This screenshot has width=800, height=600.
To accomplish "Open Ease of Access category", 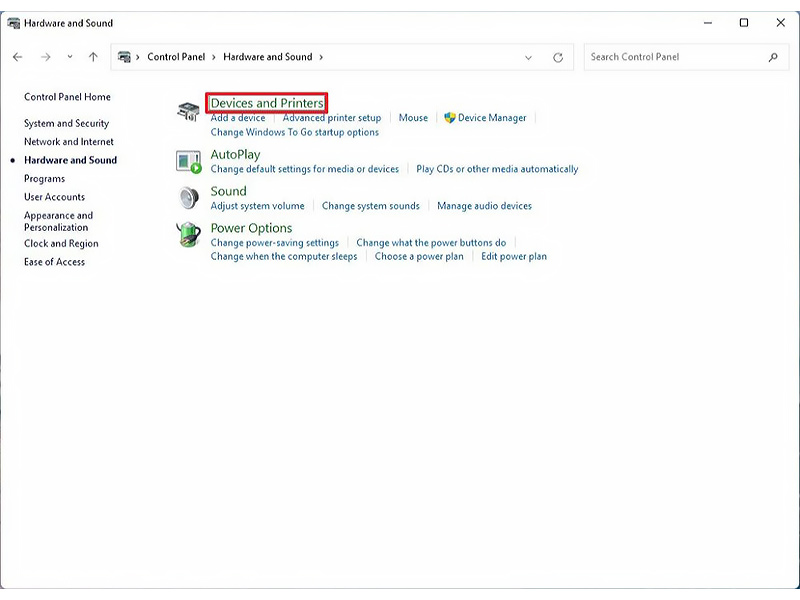I will point(55,262).
